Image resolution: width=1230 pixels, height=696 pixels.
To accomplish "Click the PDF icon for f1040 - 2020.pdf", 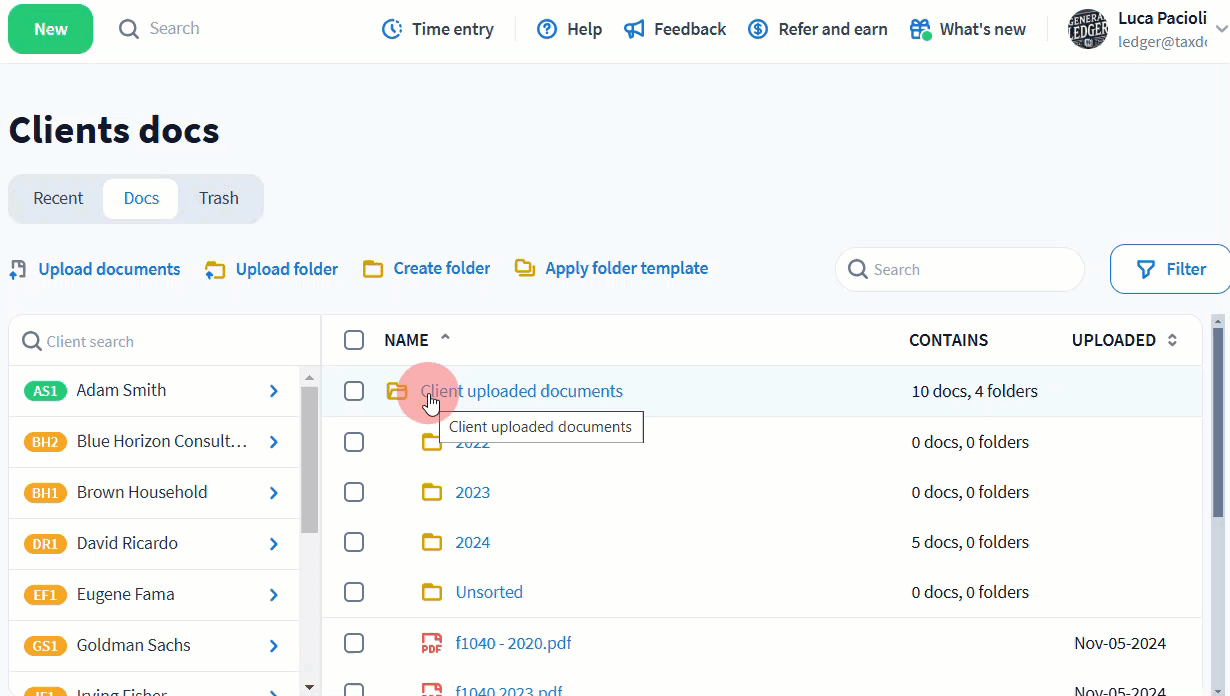I will coord(431,643).
